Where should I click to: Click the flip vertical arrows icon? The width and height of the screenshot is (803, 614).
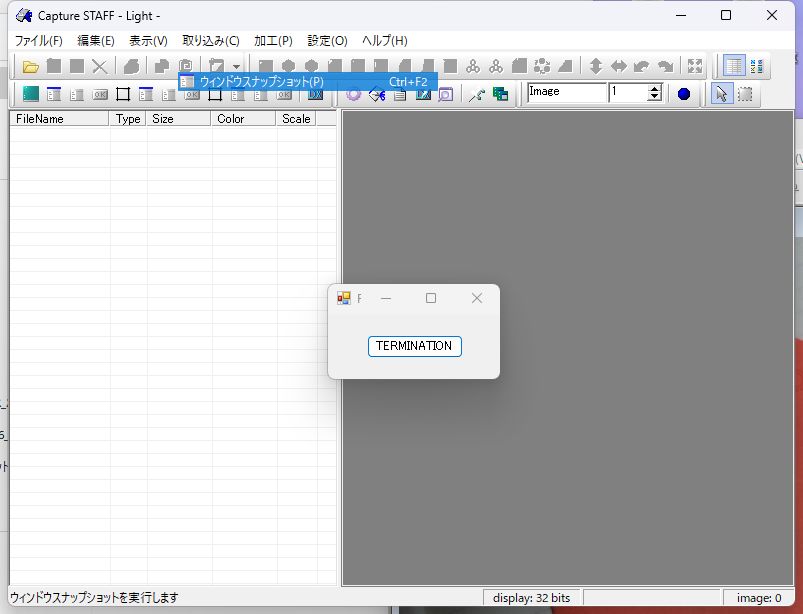(x=596, y=67)
